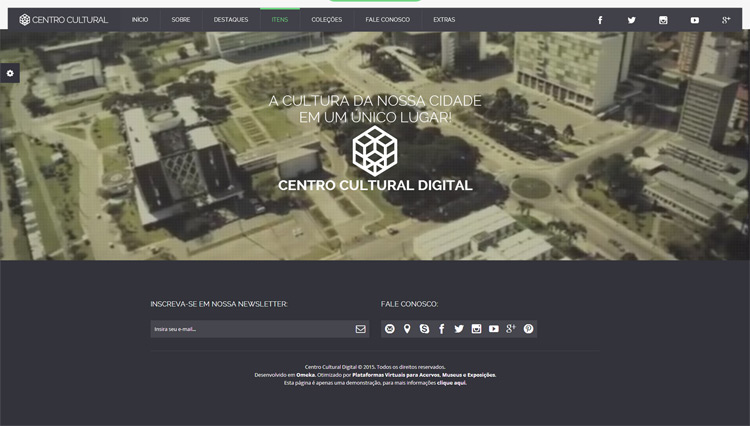Open the settings gear on left edge
The image size is (750, 426).
(10, 74)
